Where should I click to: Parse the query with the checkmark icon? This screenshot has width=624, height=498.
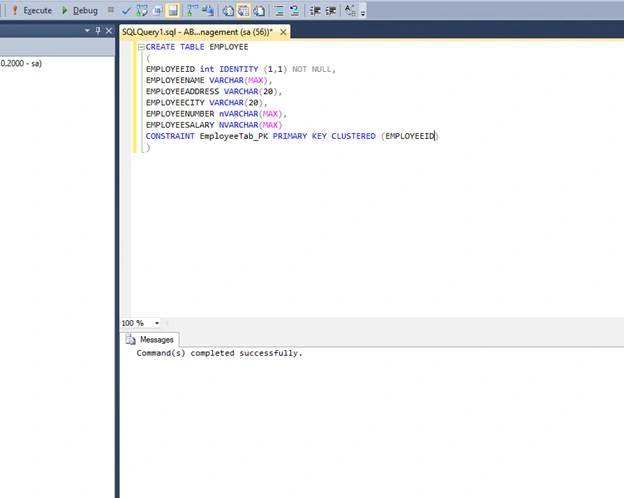126,10
